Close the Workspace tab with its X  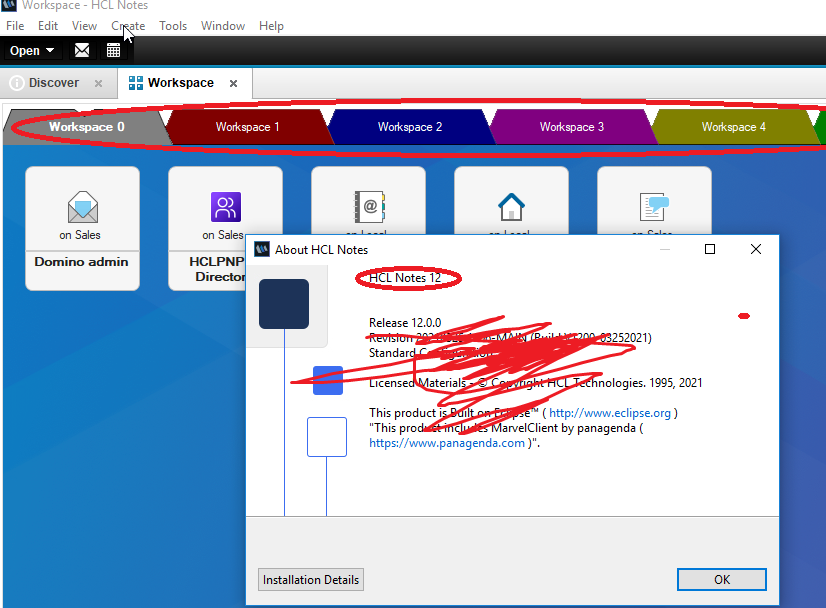(x=234, y=83)
